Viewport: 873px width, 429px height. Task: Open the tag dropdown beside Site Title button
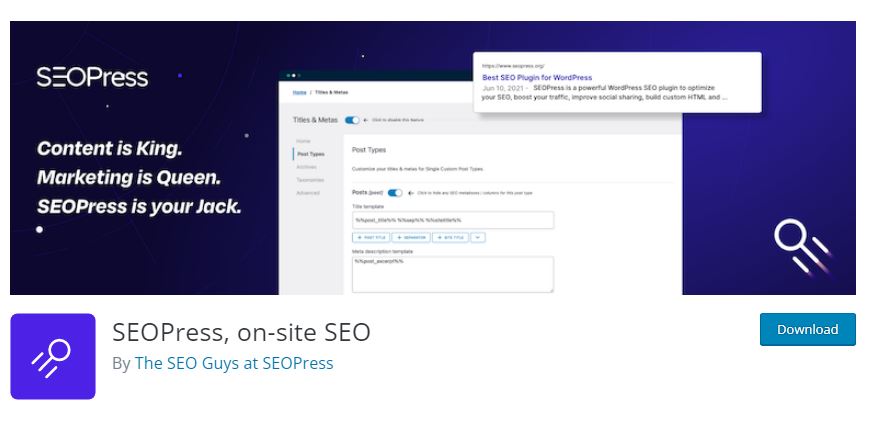[478, 238]
